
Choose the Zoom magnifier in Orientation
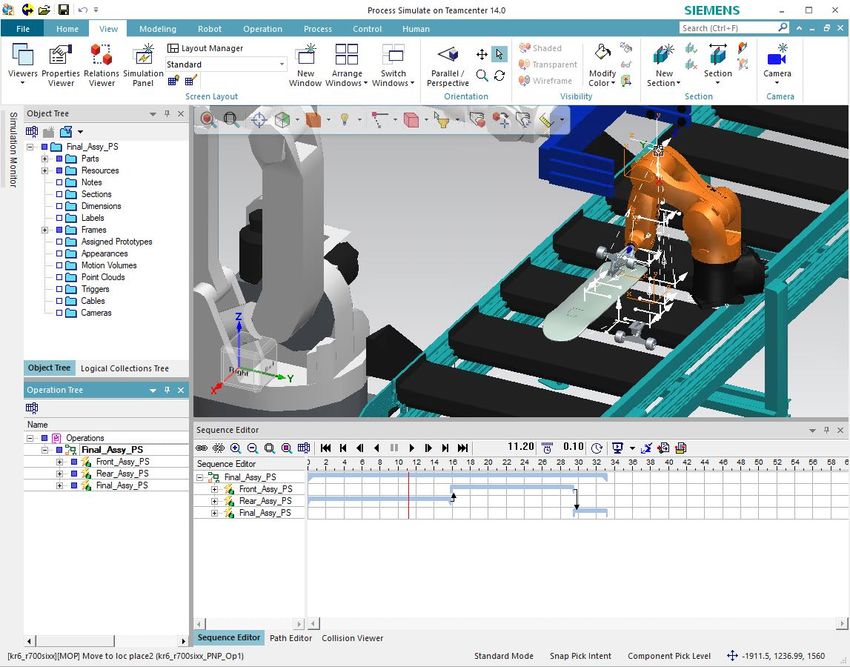(481, 75)
